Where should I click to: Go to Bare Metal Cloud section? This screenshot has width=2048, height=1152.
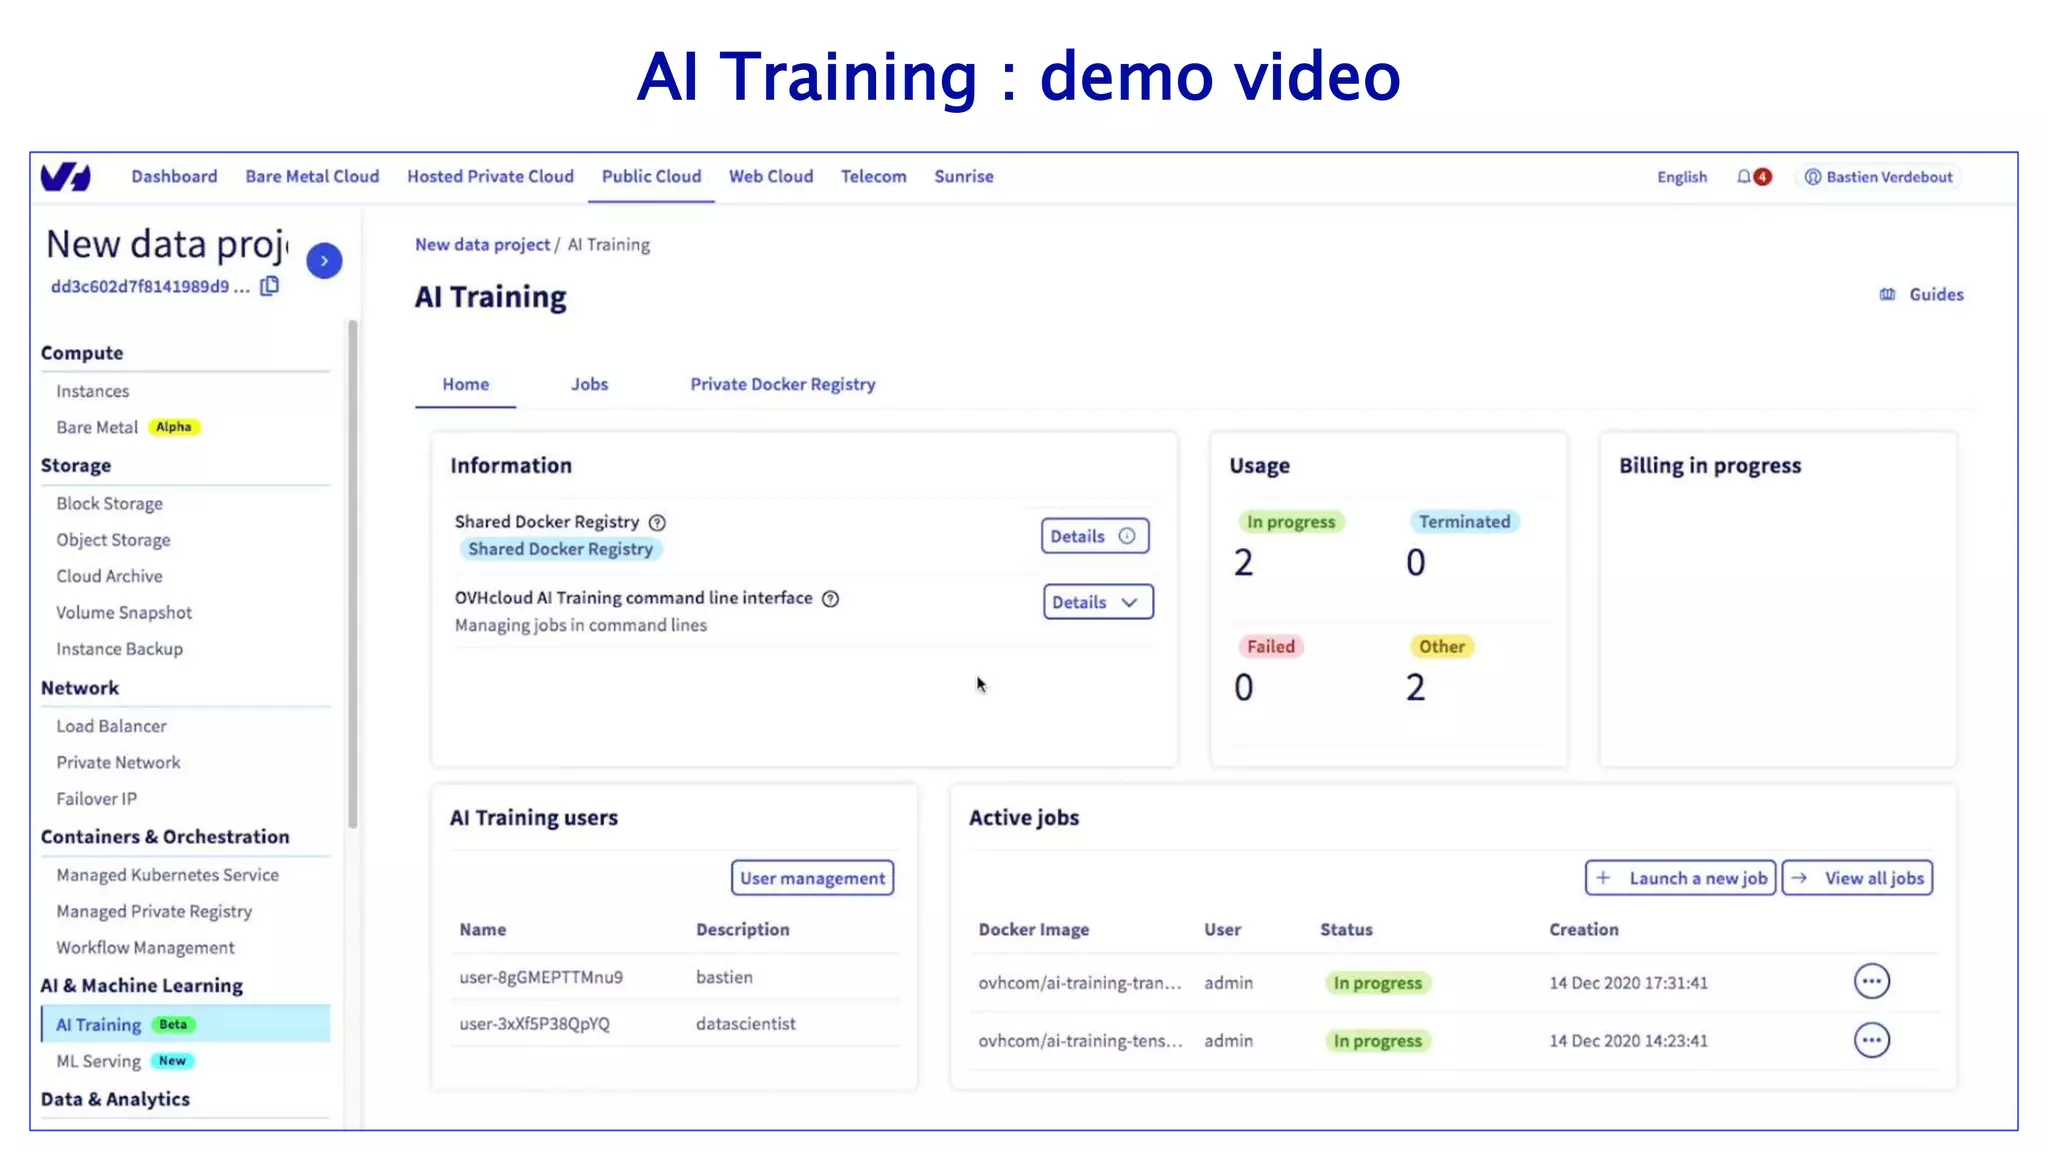coord(312,176)
